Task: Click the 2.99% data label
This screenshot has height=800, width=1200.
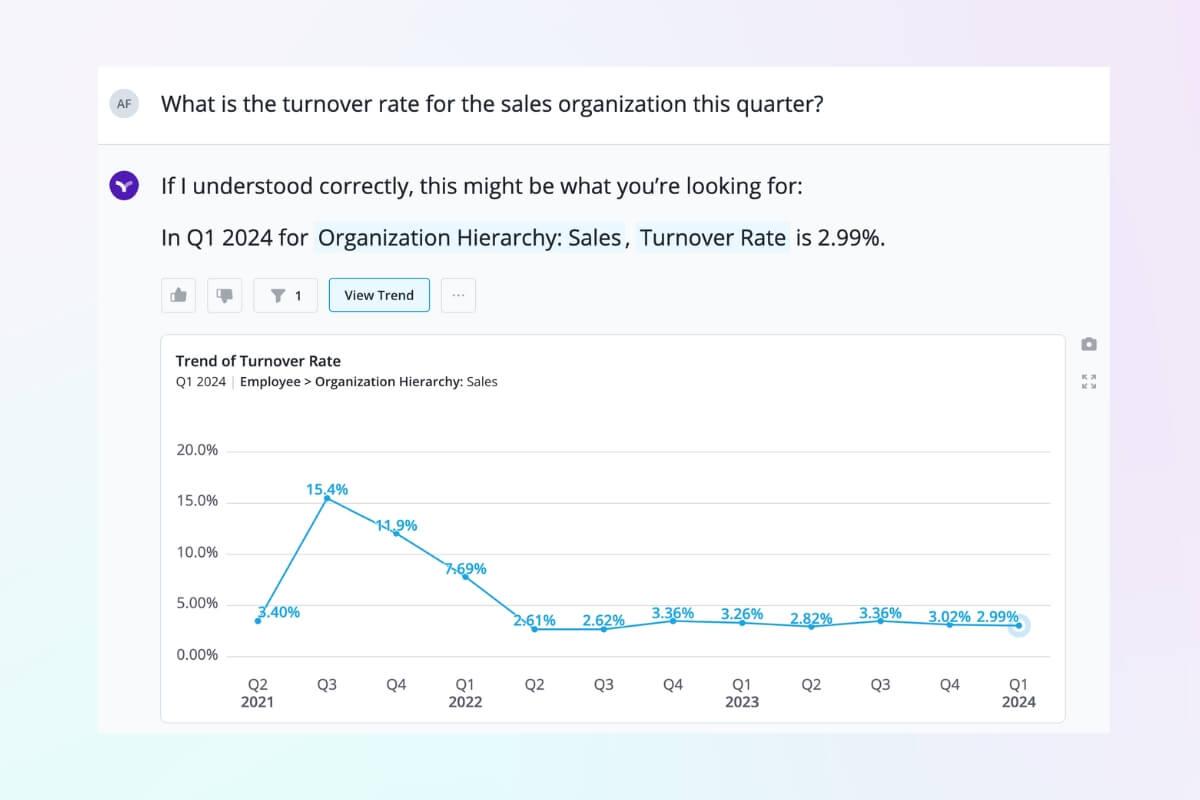Action: pyautogui.click(x=998, y=616)
